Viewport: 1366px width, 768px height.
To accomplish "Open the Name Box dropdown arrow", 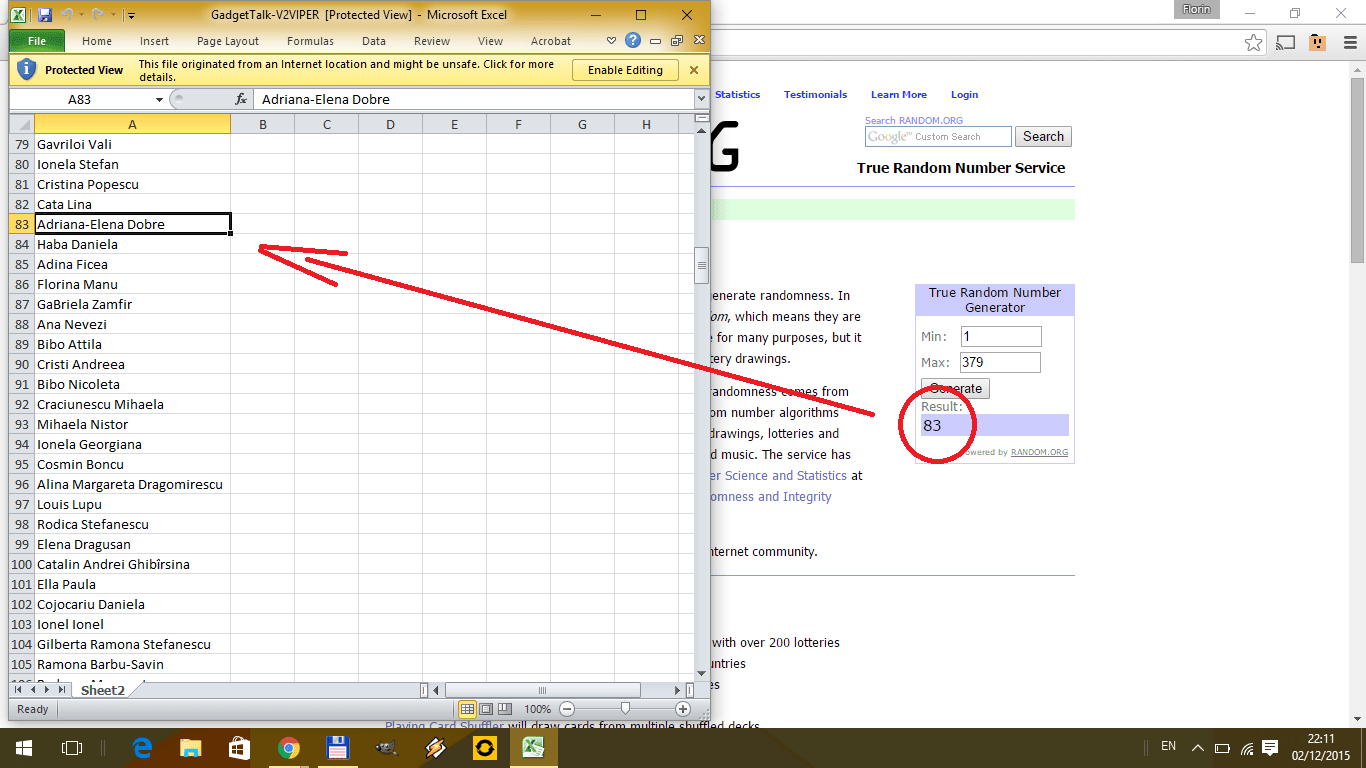I will click(x=159, y=100).
